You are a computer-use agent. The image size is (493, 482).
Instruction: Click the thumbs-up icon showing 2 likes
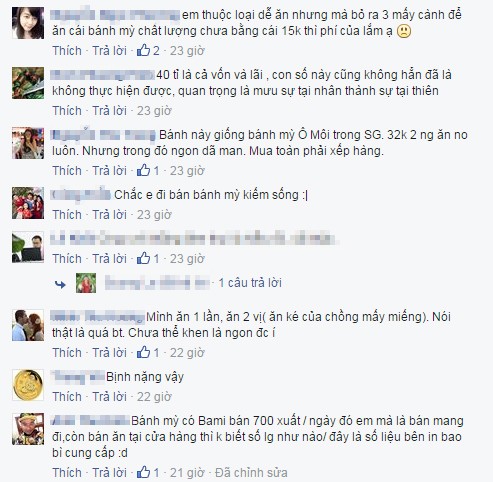pyautogui.click(x=144, y=51)
